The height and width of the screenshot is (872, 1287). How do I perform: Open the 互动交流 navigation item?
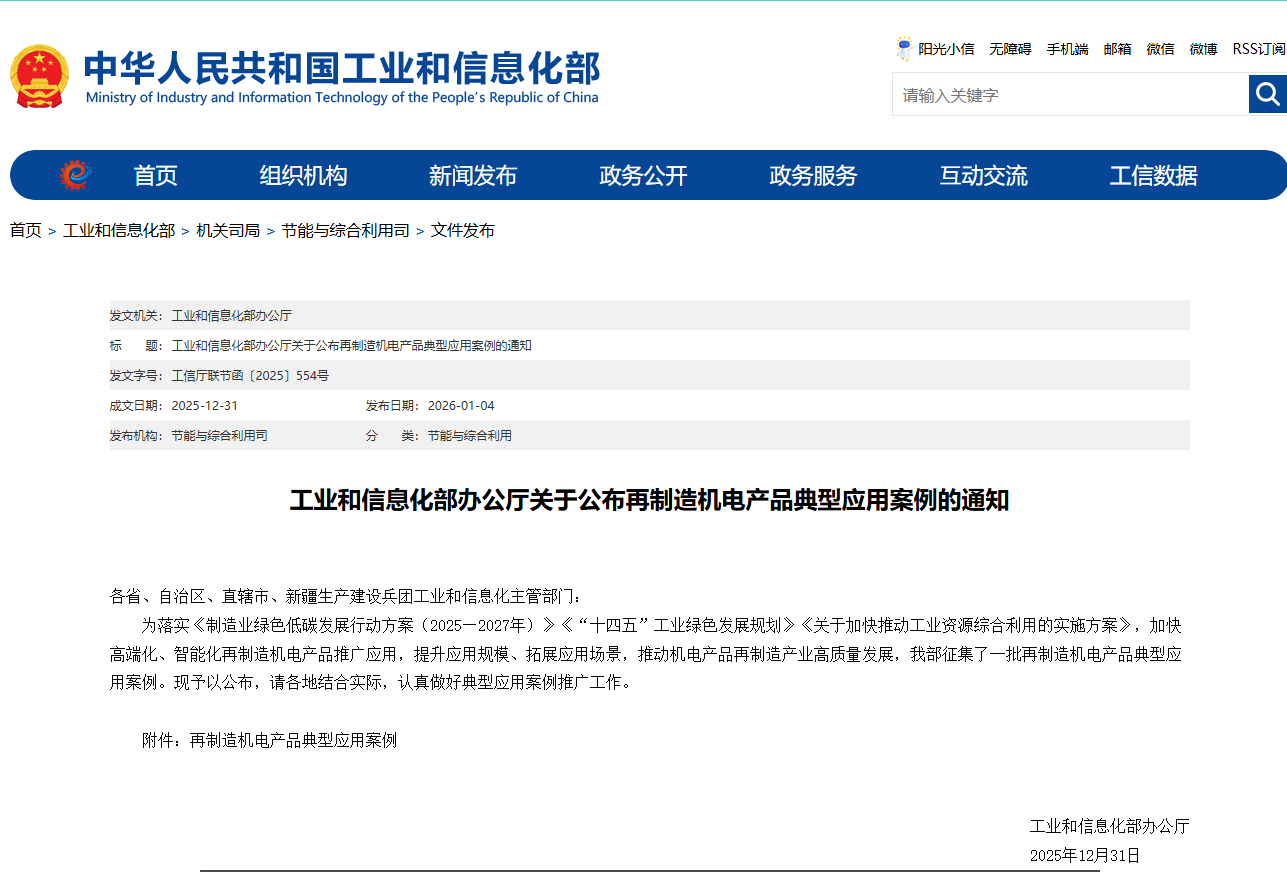(983, 176)
